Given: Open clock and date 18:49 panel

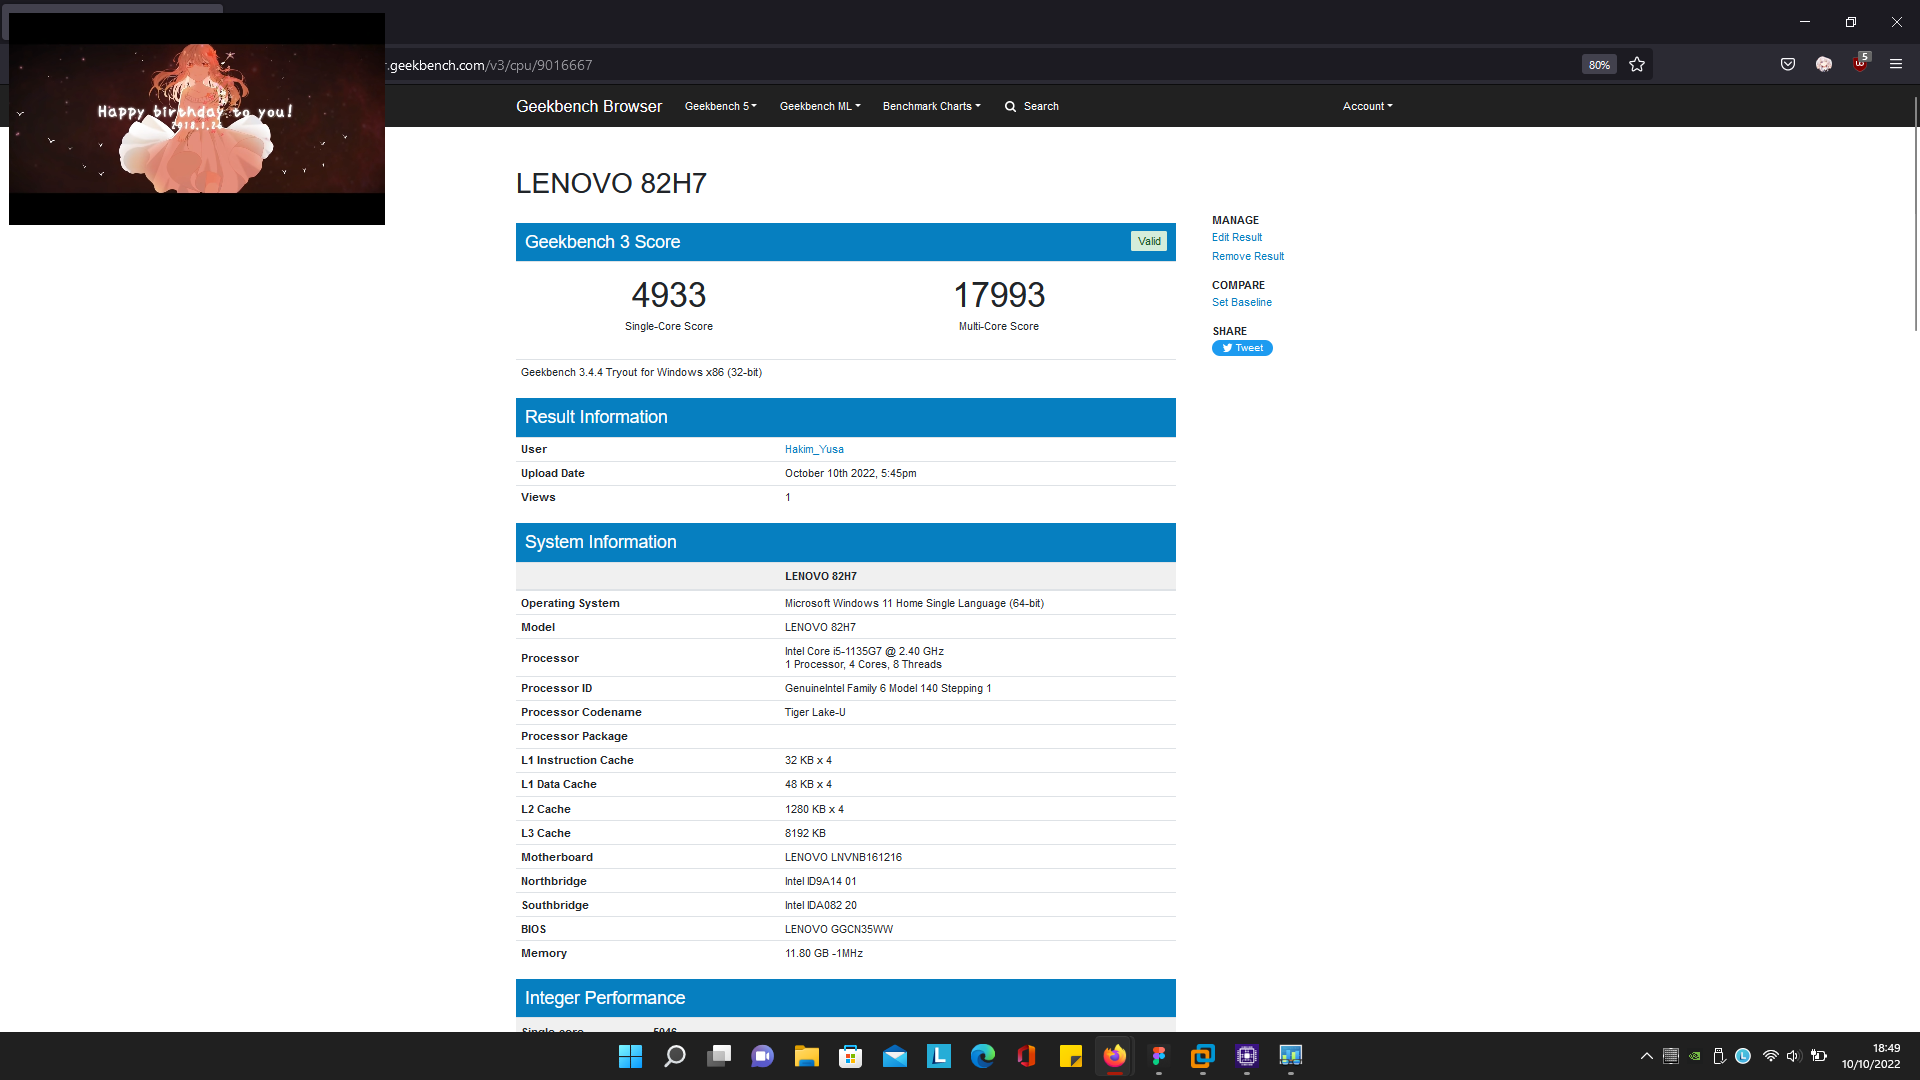Looking at the screenshot, I should (x=1871, y=1056).
